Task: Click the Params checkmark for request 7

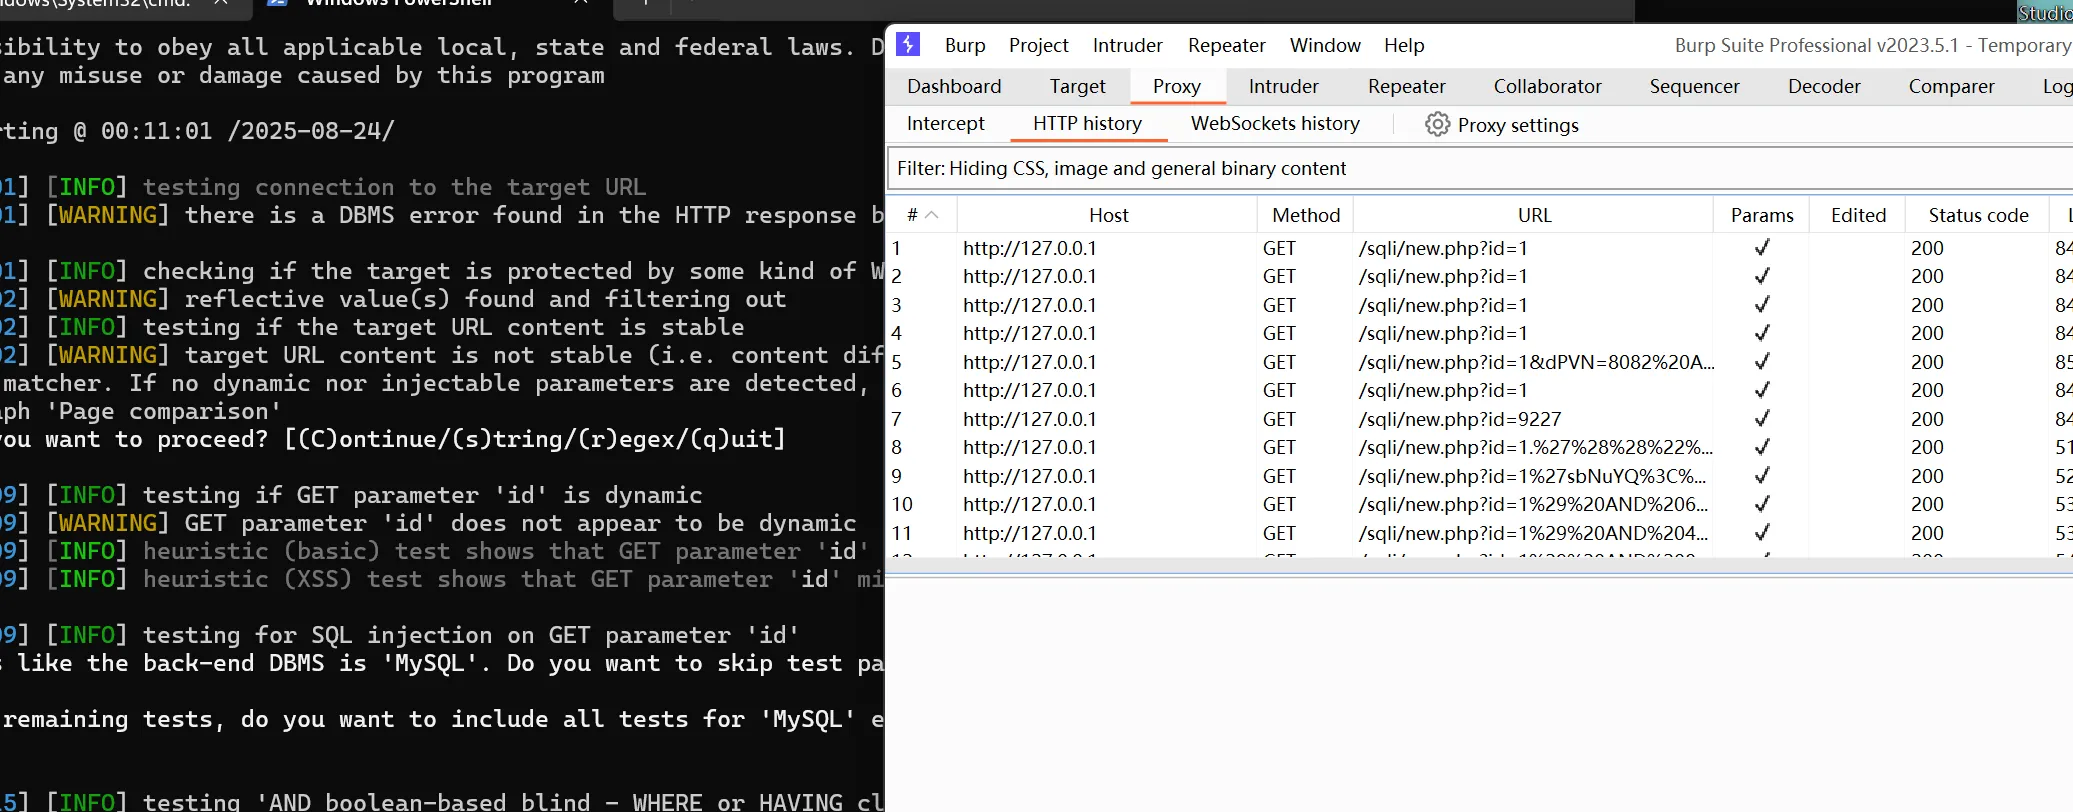Action: [1762, 419]
